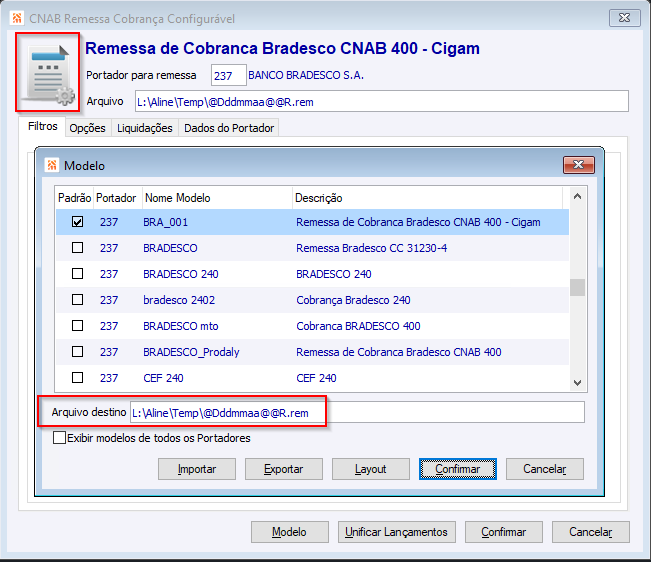Click the Cigam logo in main title bar
The image size is (651, 562).
(17, 18)
